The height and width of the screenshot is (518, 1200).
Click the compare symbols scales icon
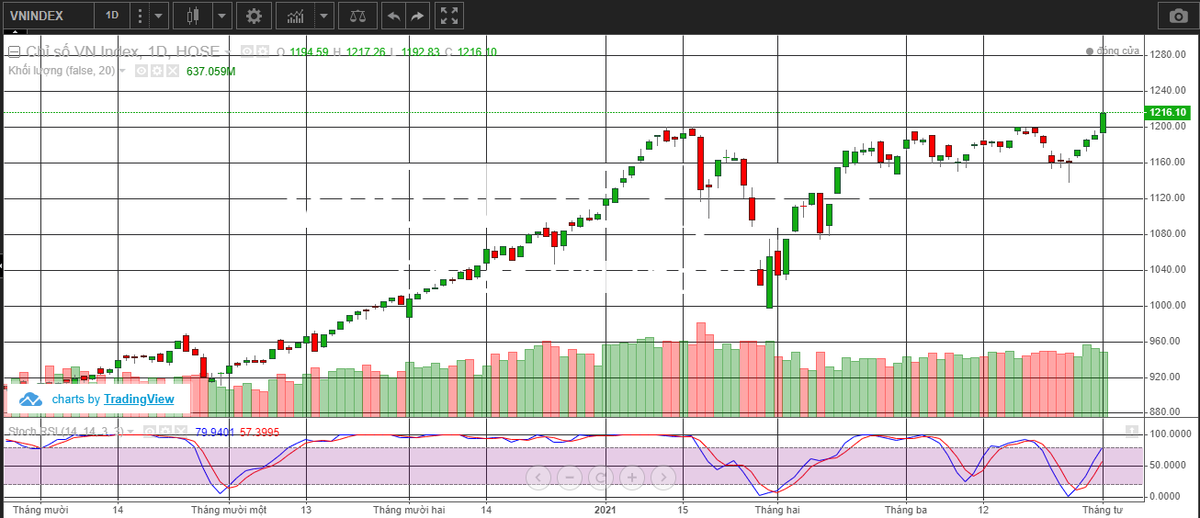pos(358,15)
